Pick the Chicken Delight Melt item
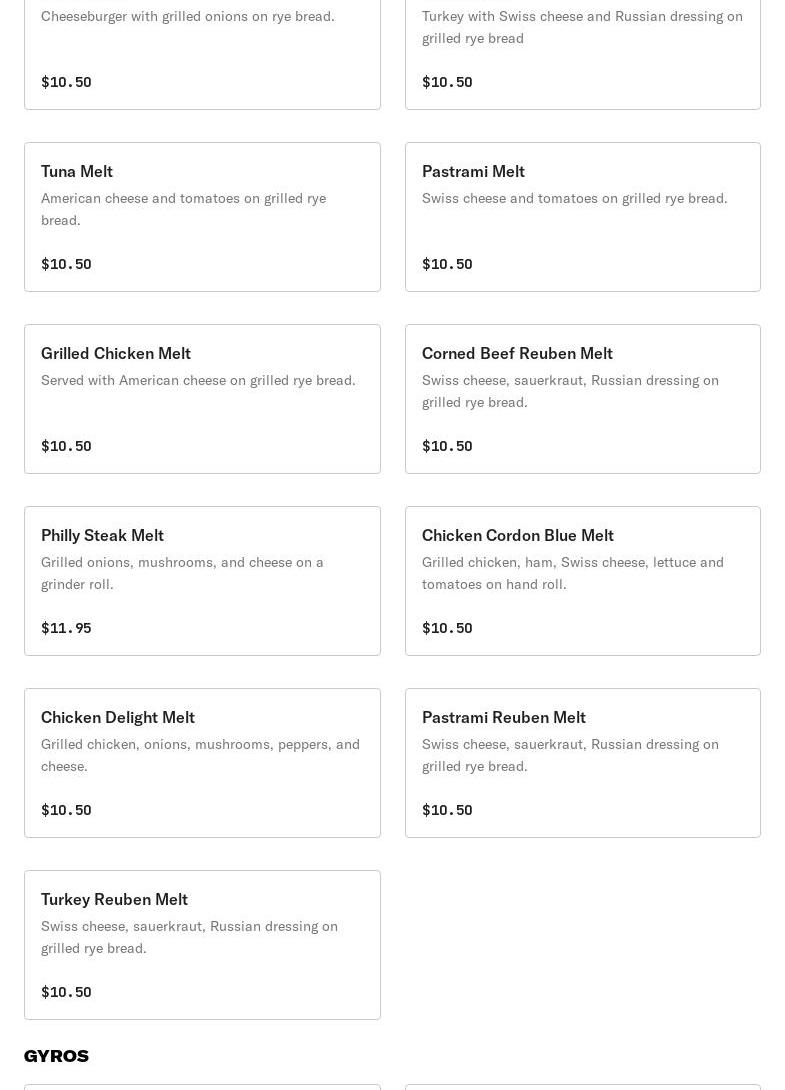Image resolution: width=785 pixels, height=1090 pixels. 202,763
